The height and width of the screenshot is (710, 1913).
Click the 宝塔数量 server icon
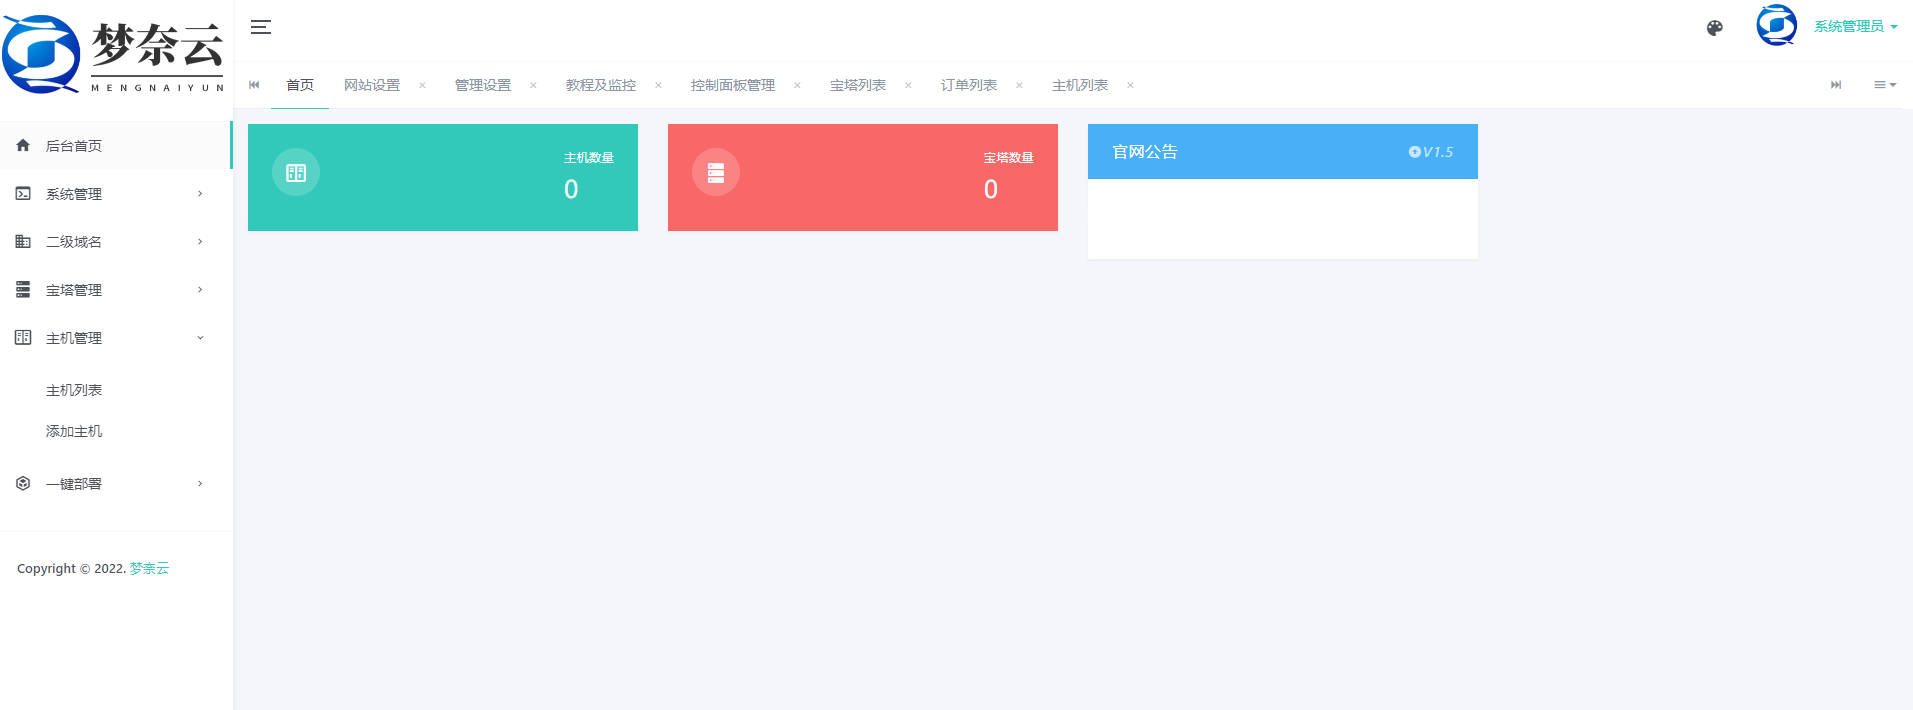716,173
